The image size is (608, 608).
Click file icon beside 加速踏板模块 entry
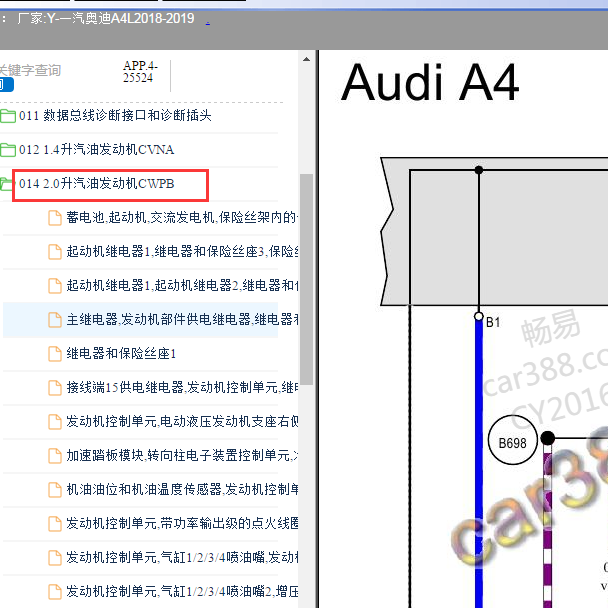(x=55, y=456)
